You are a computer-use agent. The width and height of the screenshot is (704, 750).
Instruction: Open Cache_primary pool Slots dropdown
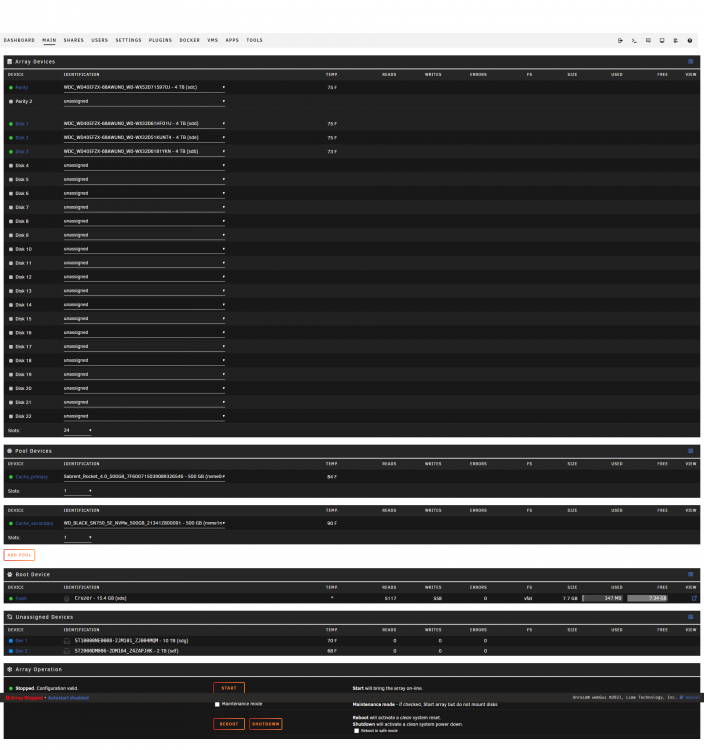coord(77,491)
